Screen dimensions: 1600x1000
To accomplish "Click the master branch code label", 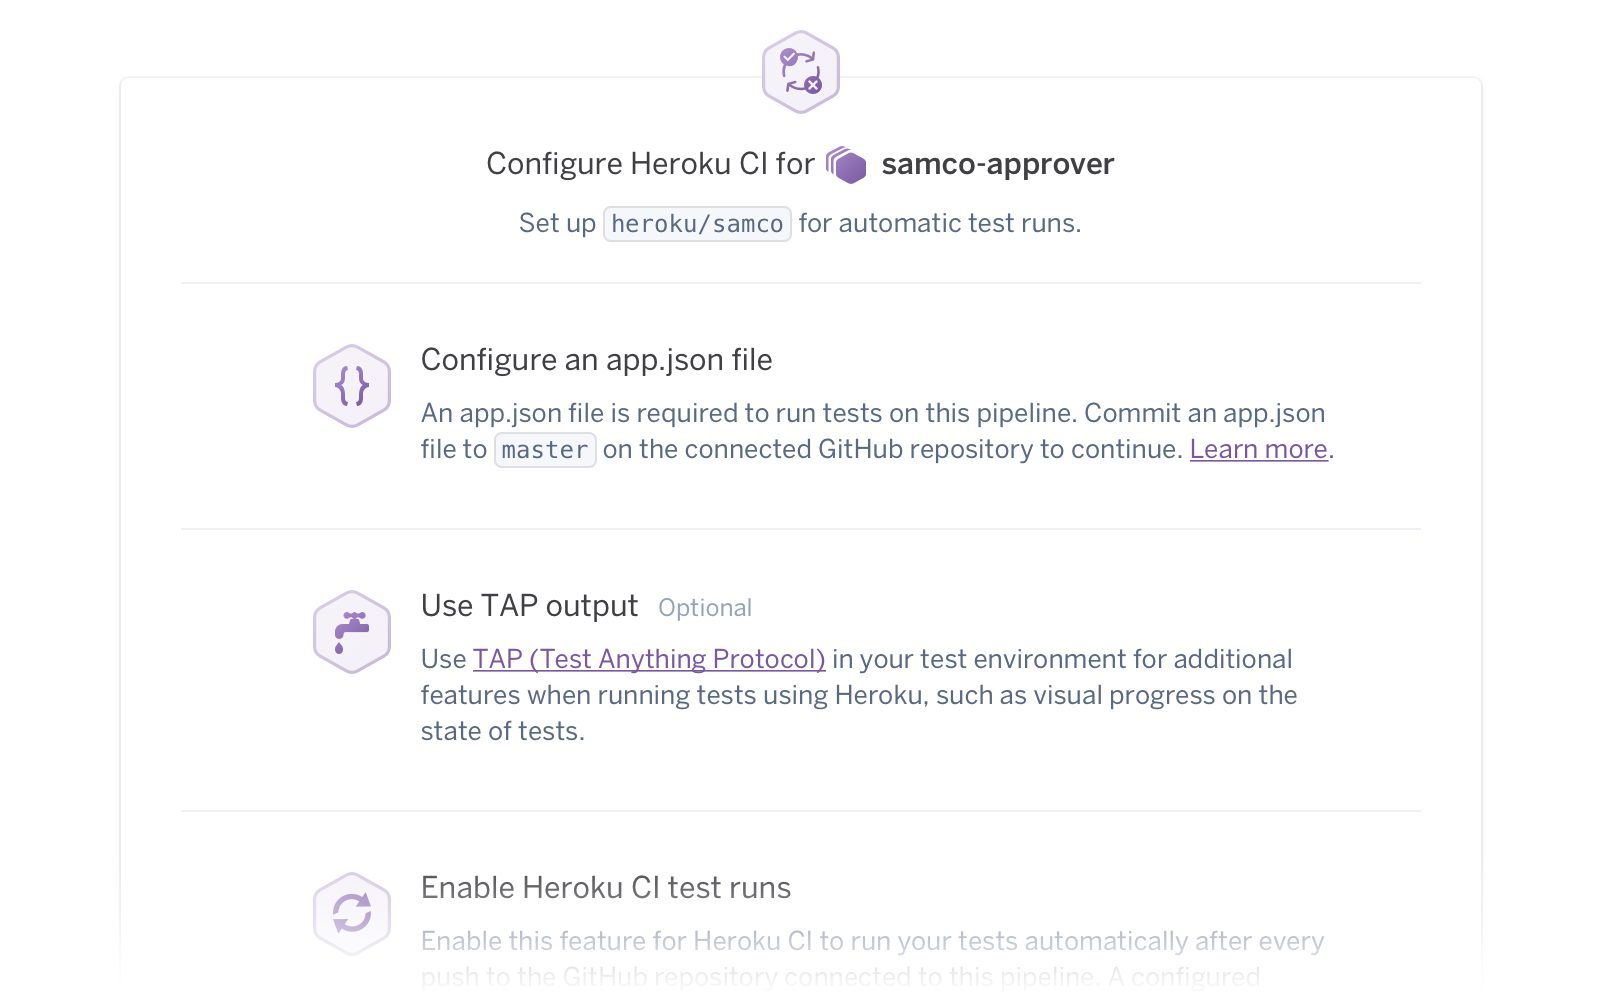I will click(x=545, y=450).
